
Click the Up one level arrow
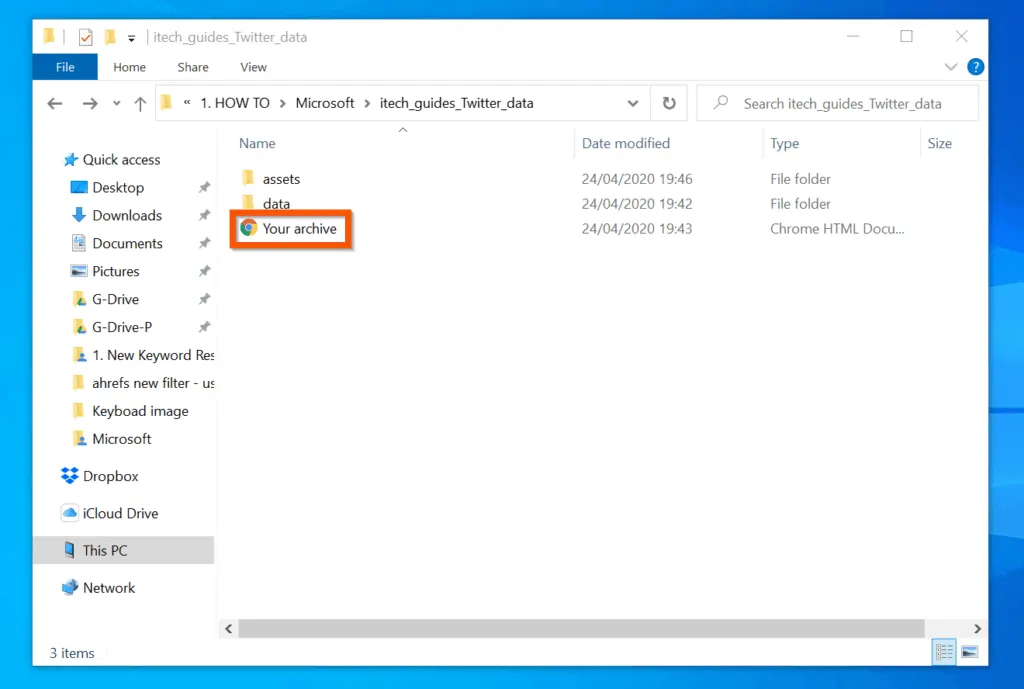click(x=140, y=103)
